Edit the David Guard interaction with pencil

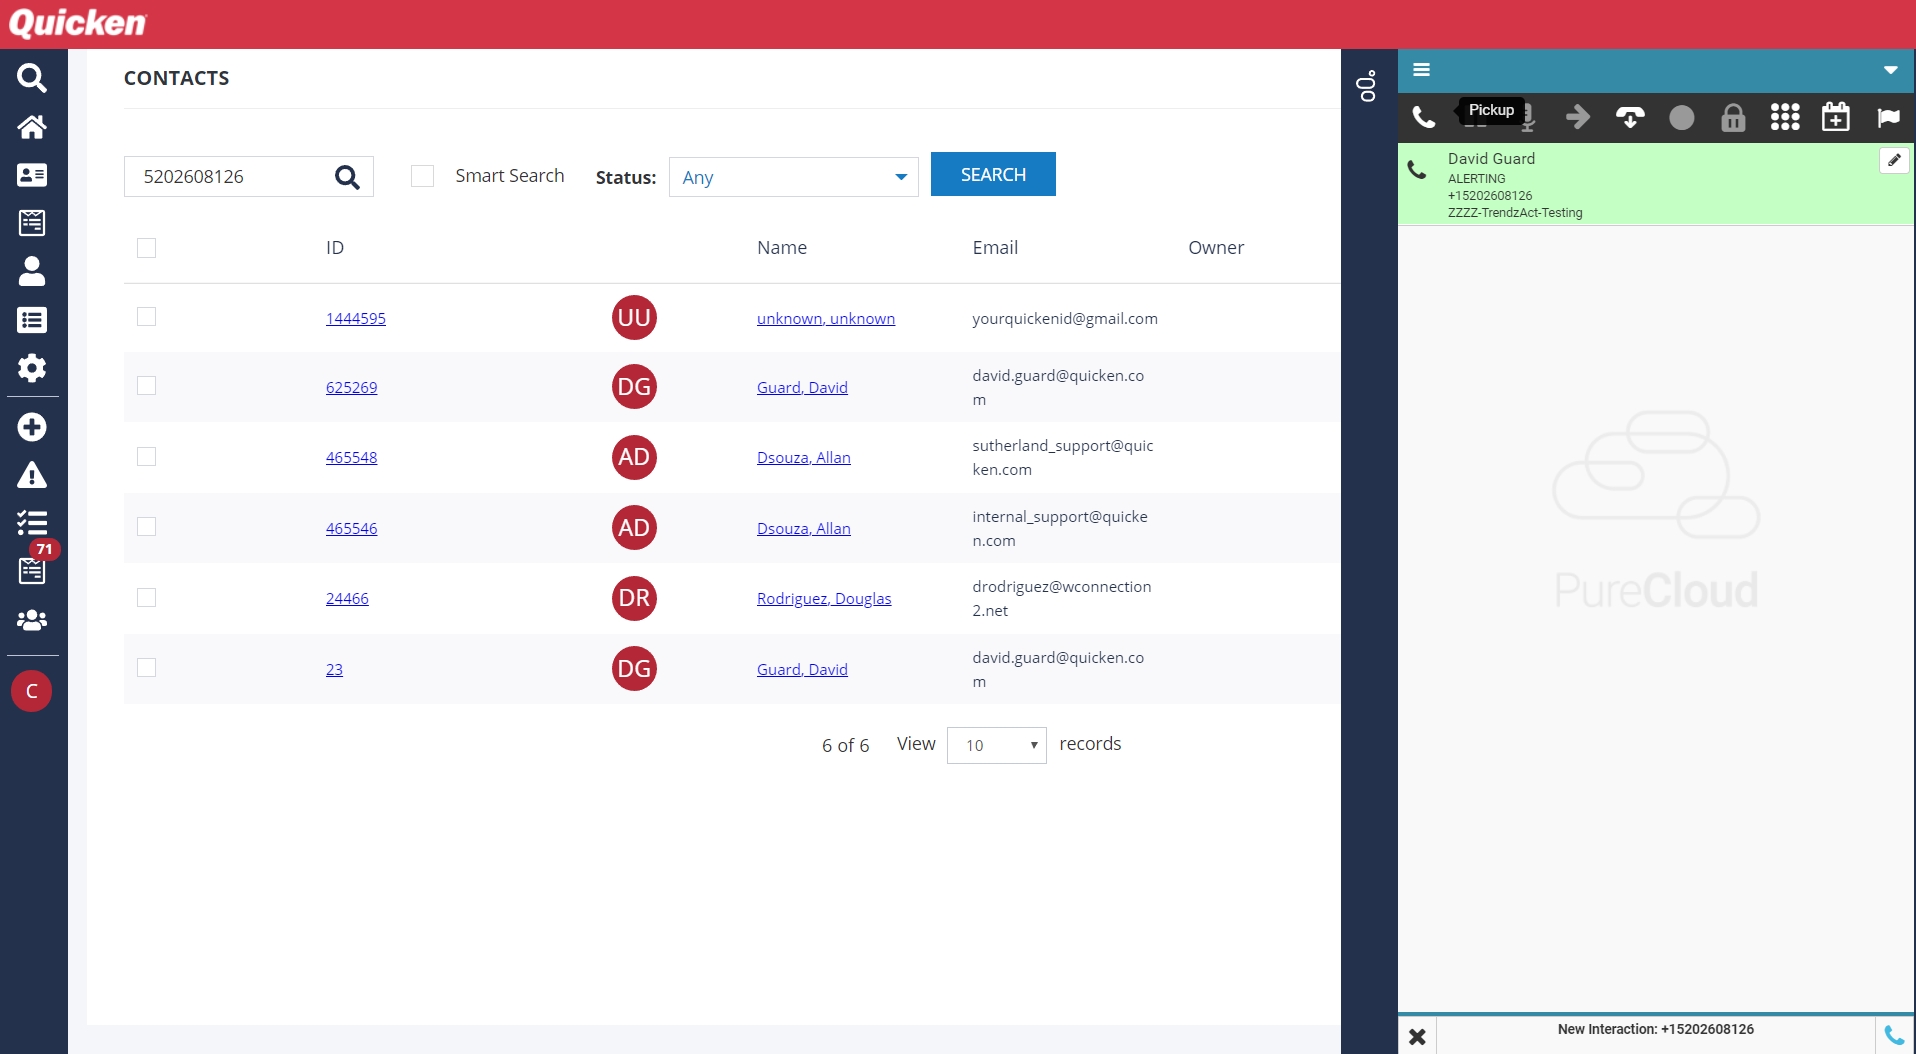(1893, 160)
